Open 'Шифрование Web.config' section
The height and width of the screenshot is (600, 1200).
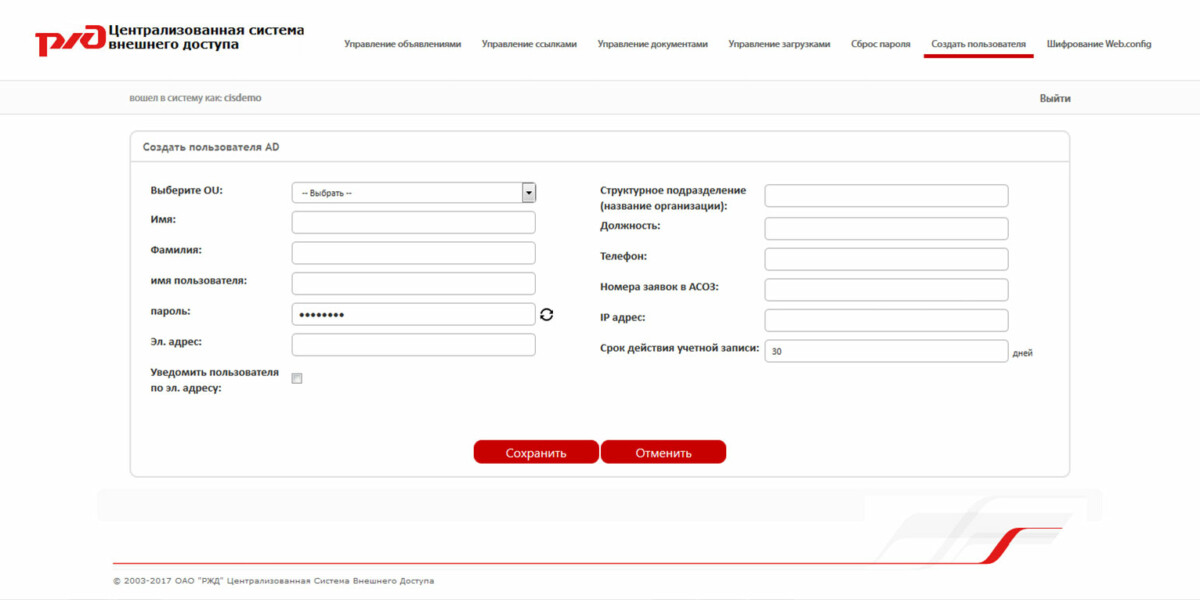[x=1098, y=44]
